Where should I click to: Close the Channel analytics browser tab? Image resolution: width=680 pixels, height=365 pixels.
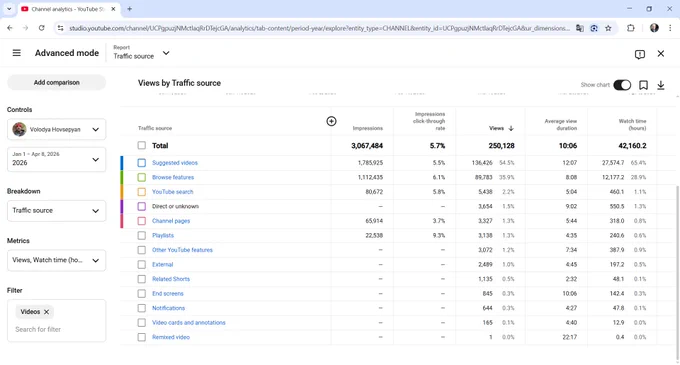[113, 9]
